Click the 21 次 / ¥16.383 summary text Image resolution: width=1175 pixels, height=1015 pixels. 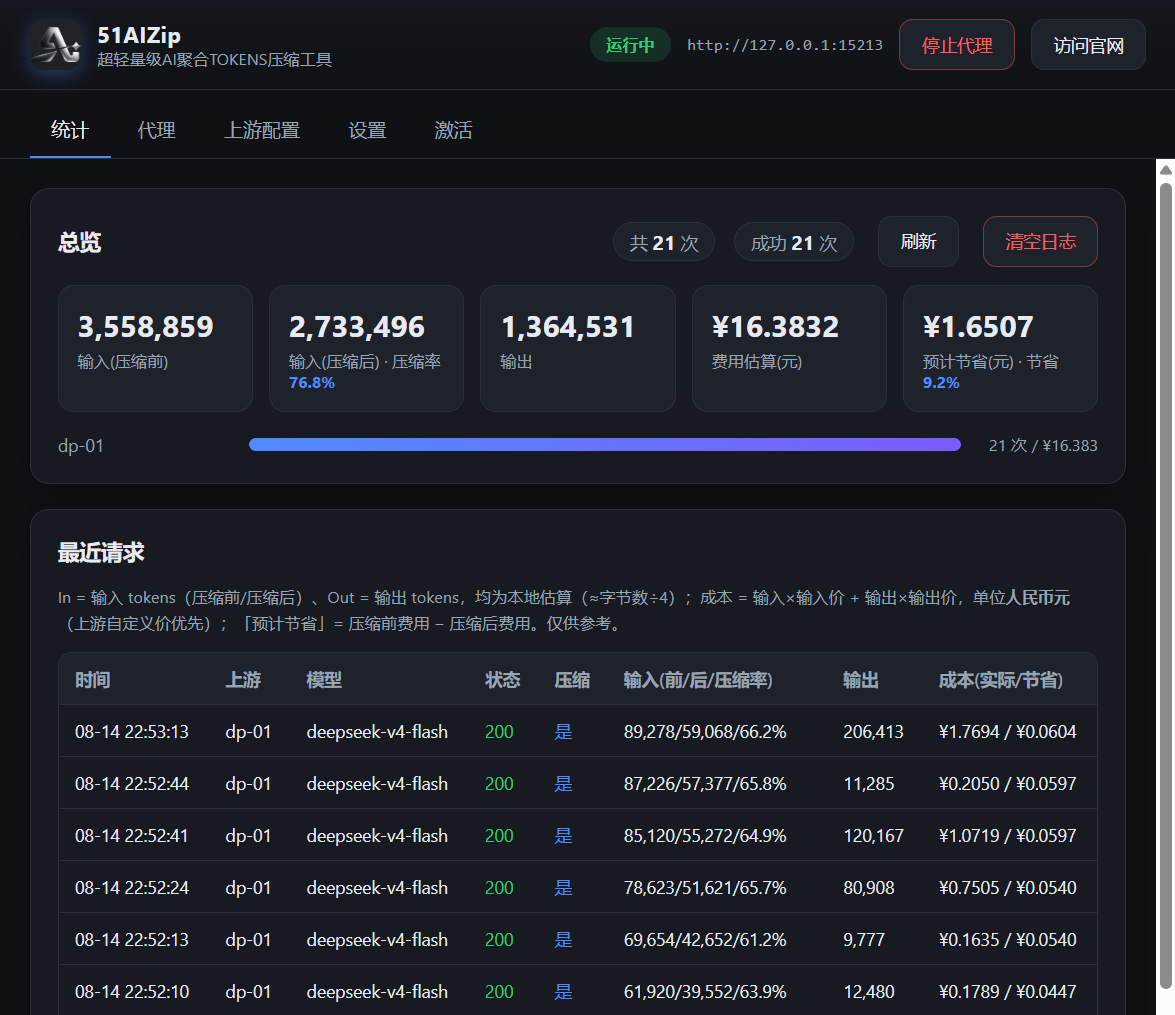tap(1042, 445)
